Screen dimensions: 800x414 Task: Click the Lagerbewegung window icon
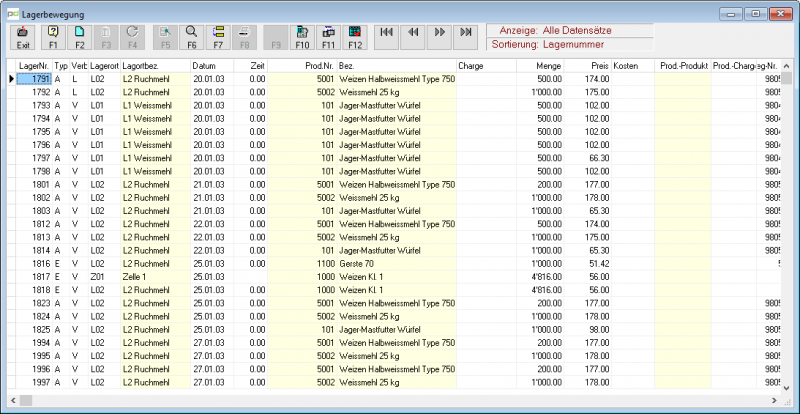pos(13,14)
